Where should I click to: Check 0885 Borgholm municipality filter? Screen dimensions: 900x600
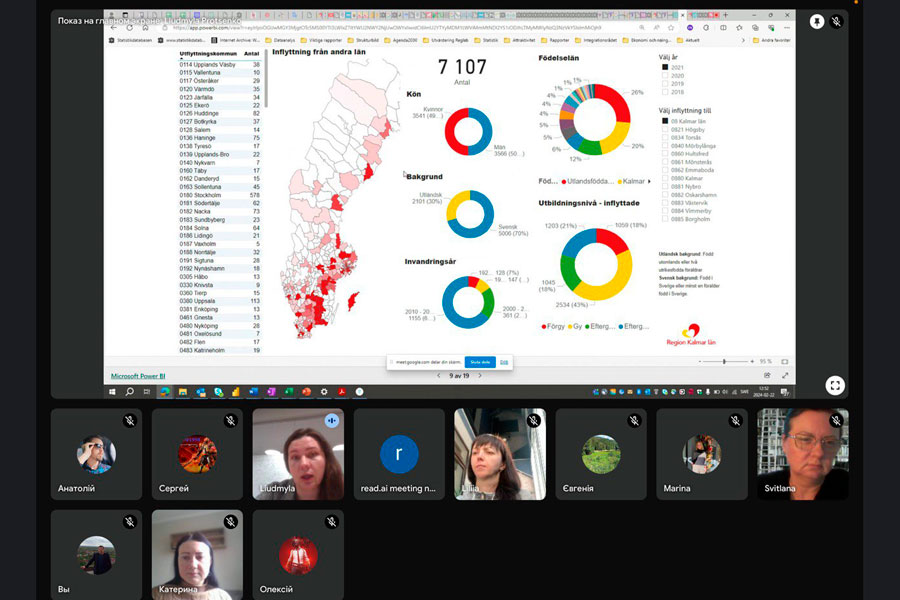click(x=665, y=219)
